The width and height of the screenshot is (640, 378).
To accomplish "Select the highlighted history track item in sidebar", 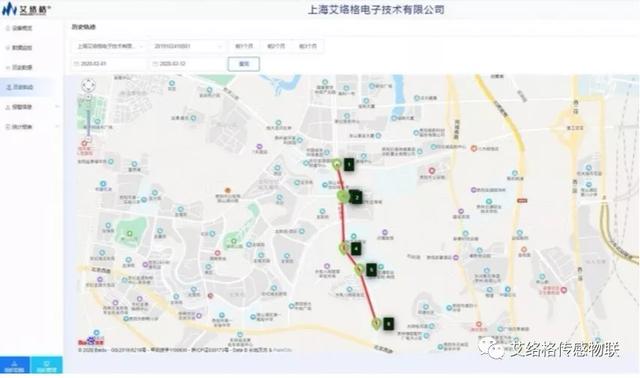I will 32,87.
